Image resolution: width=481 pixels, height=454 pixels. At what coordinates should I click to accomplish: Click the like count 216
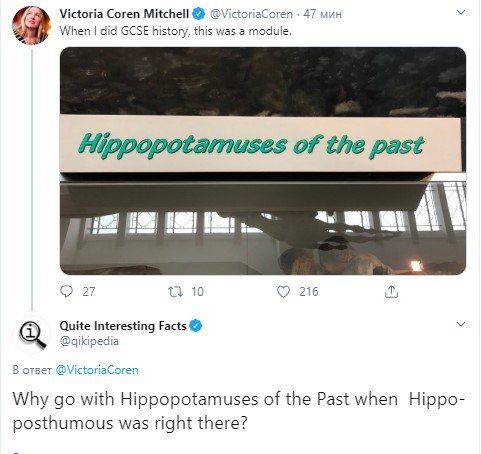coord(309,292)
